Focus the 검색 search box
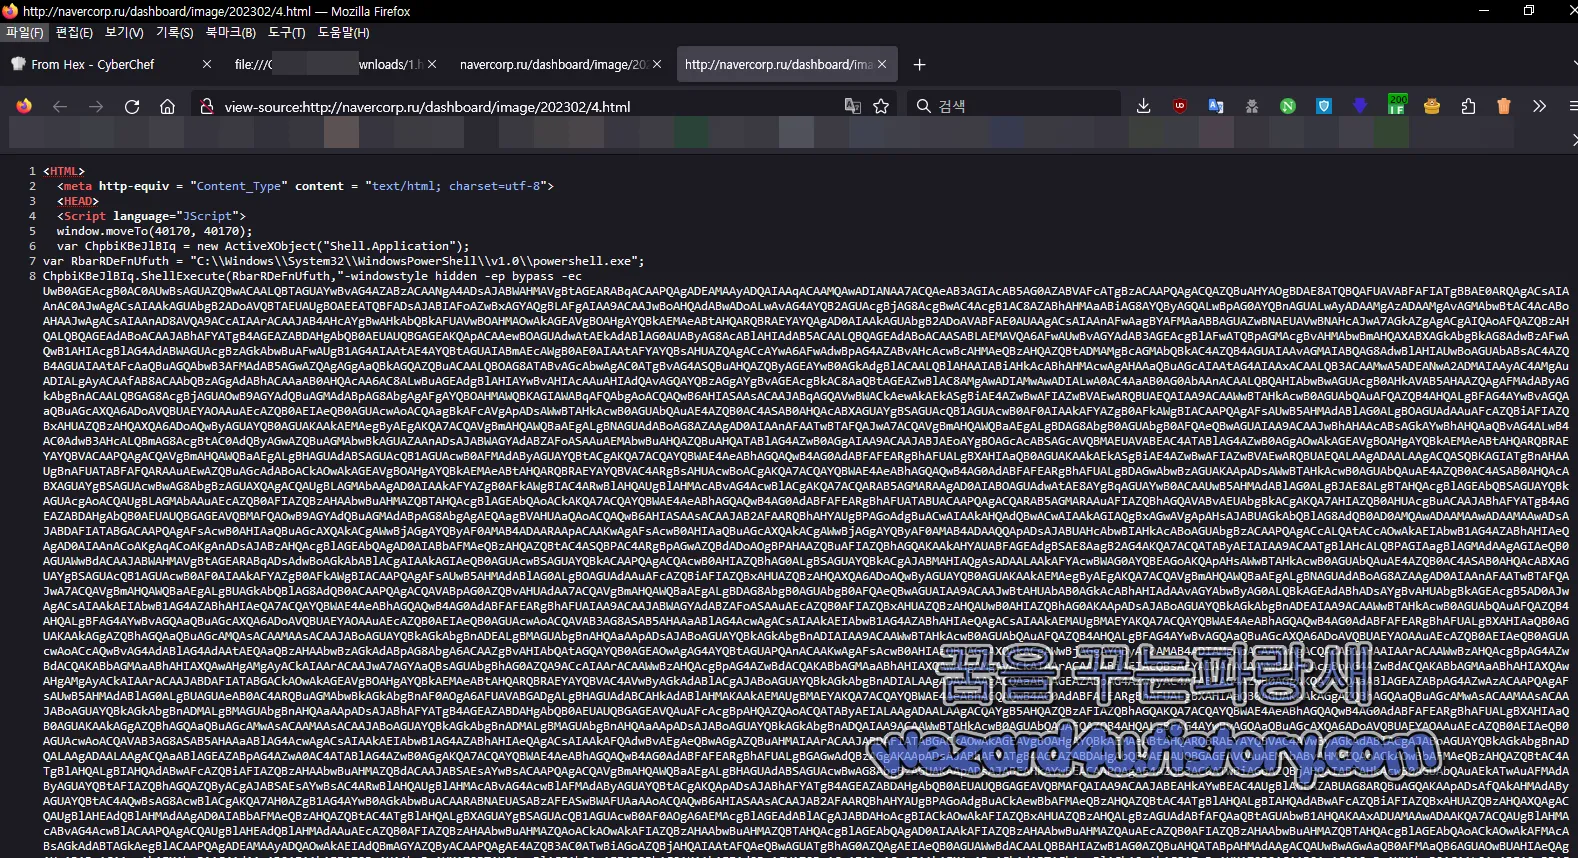 pos(1013,106)
